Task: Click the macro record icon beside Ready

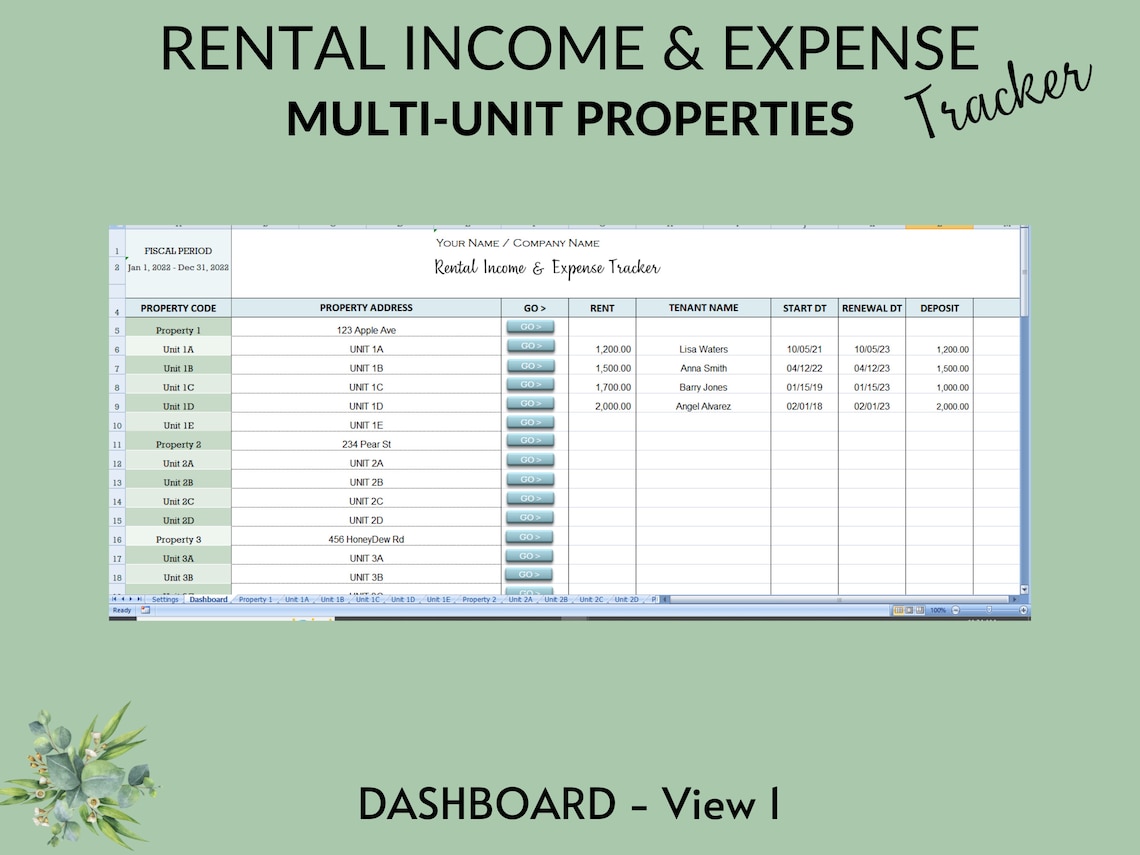Action: 145,610
